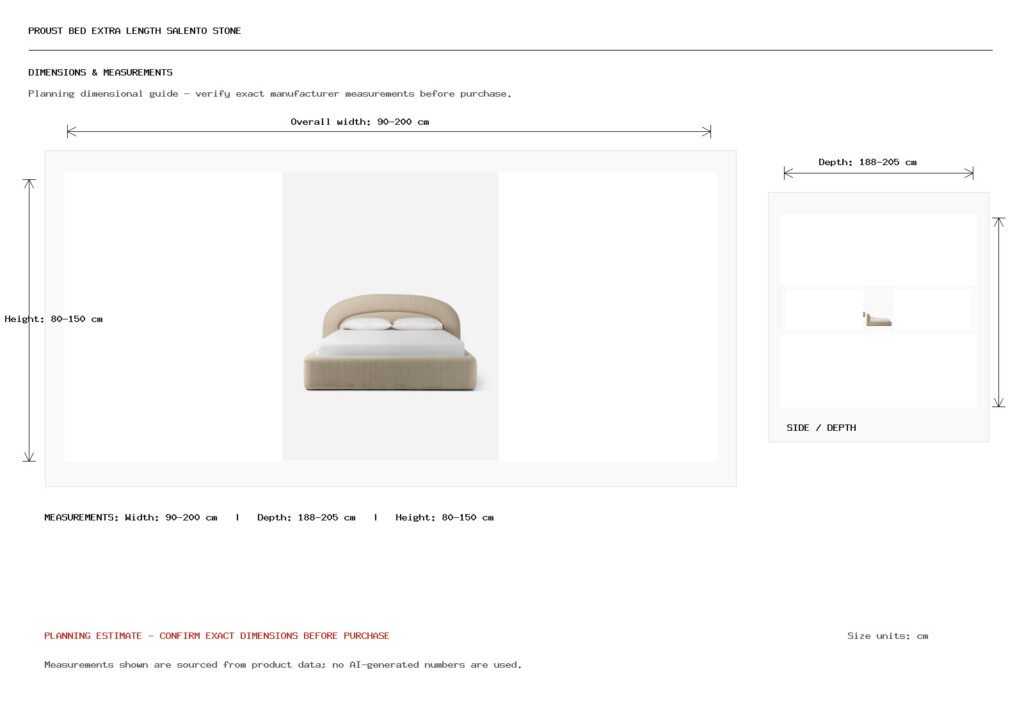Click the 'Height: 80-150 cm' side label
Viewport: 1024px width, 717px height.
[54, 319]
